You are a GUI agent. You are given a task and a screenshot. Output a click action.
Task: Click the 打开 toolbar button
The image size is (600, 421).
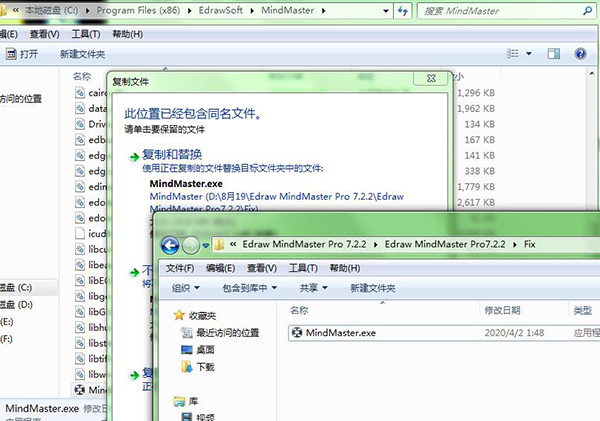[x=22, y=54]
